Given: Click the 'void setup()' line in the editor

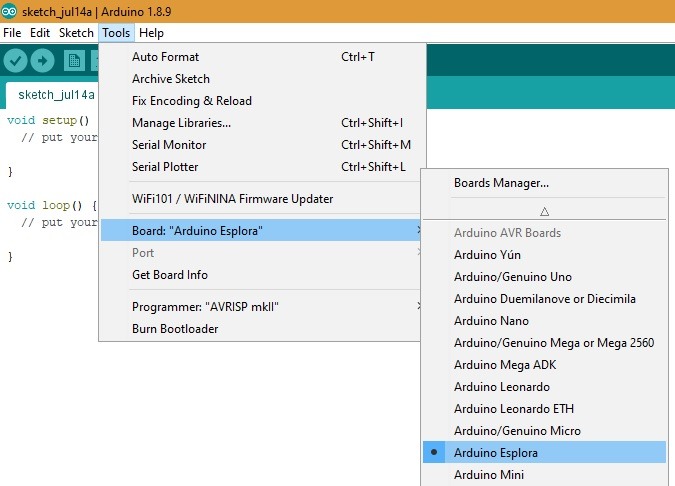Looking at the screenshot, I should pyautogui.click(x=48, y=120).
